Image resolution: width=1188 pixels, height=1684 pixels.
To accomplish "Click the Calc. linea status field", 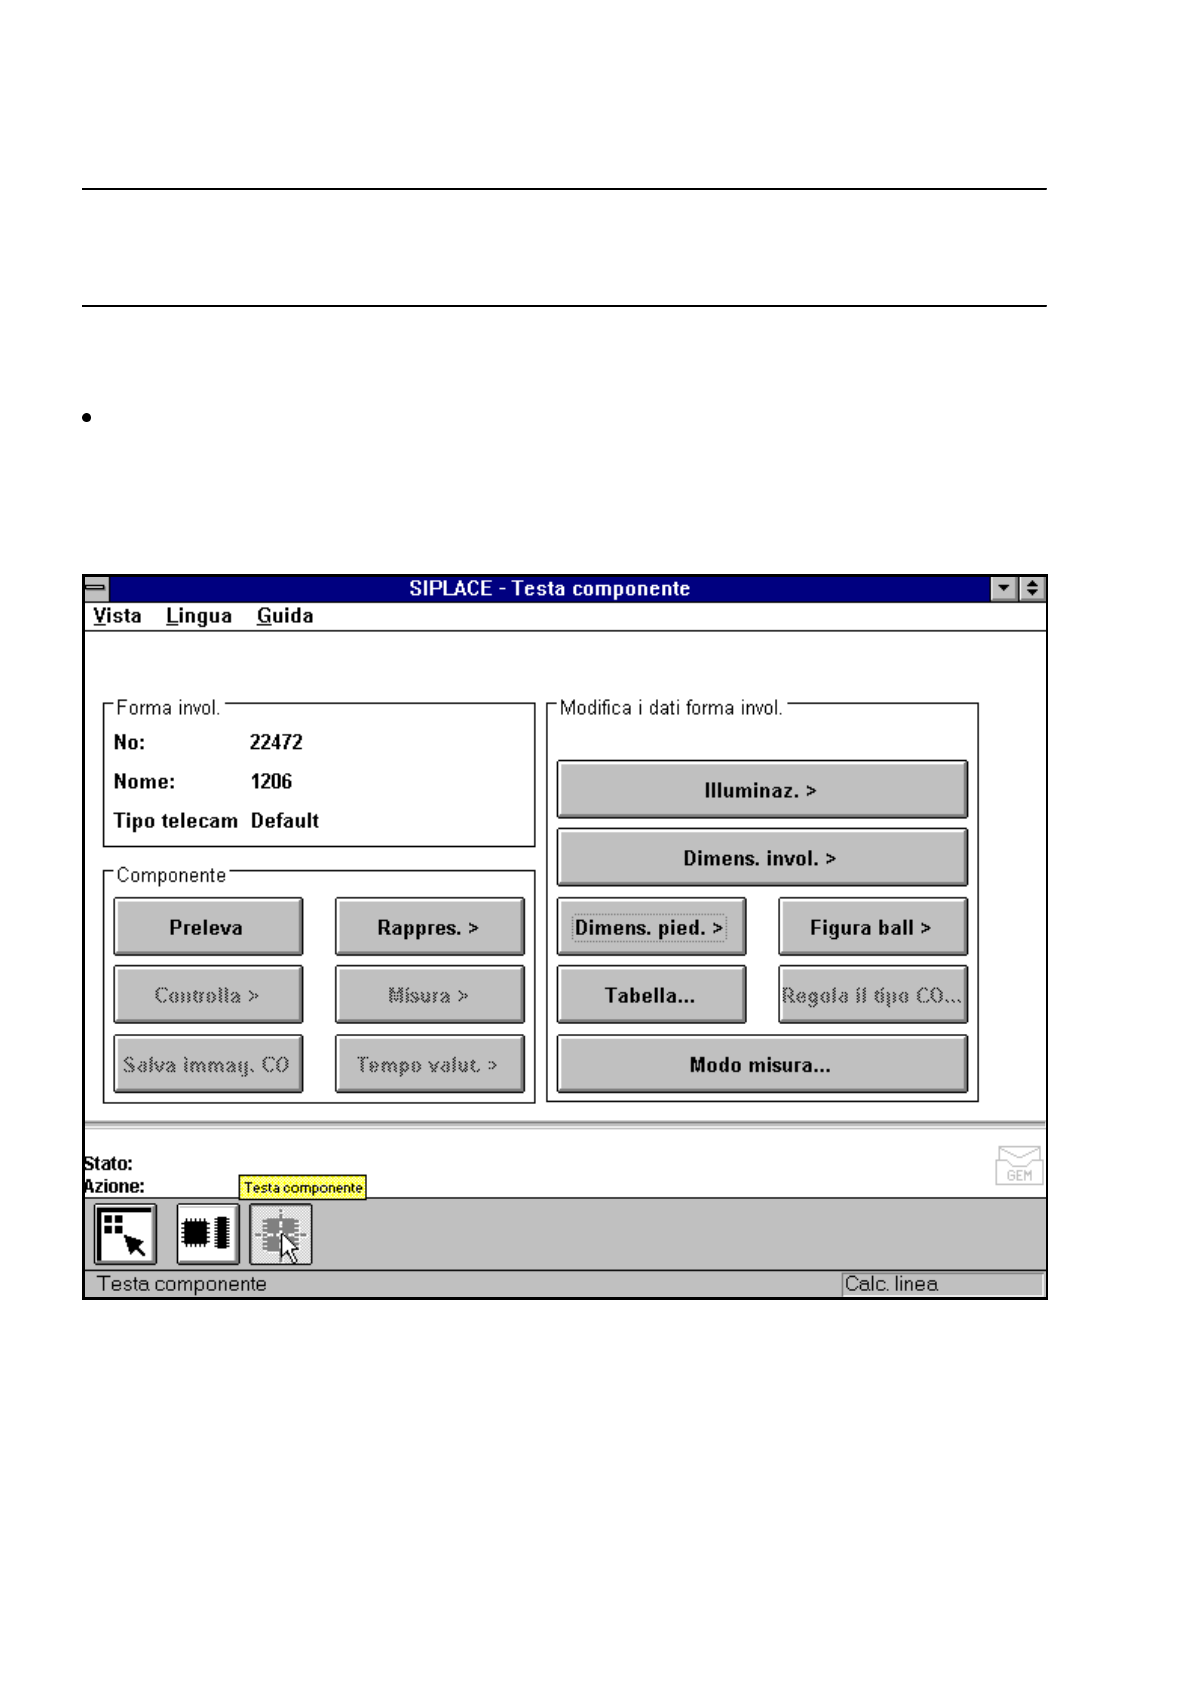I will tap(942, 1284).
